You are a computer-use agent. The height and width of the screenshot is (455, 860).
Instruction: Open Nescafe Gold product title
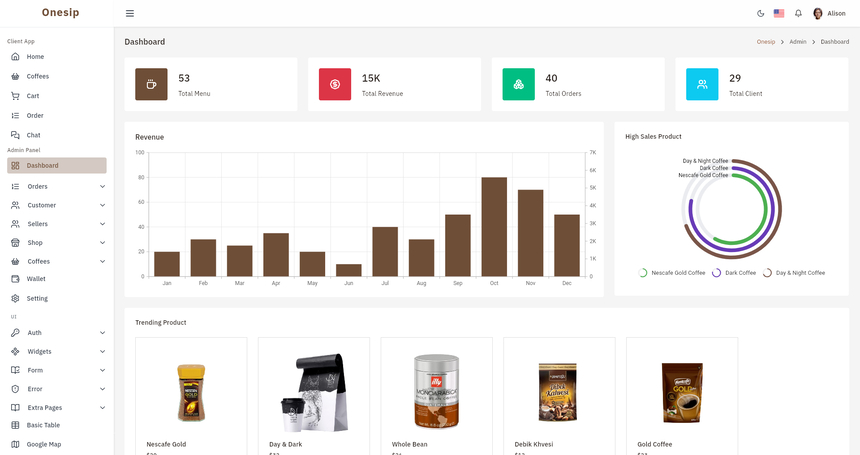coord(166,444)
